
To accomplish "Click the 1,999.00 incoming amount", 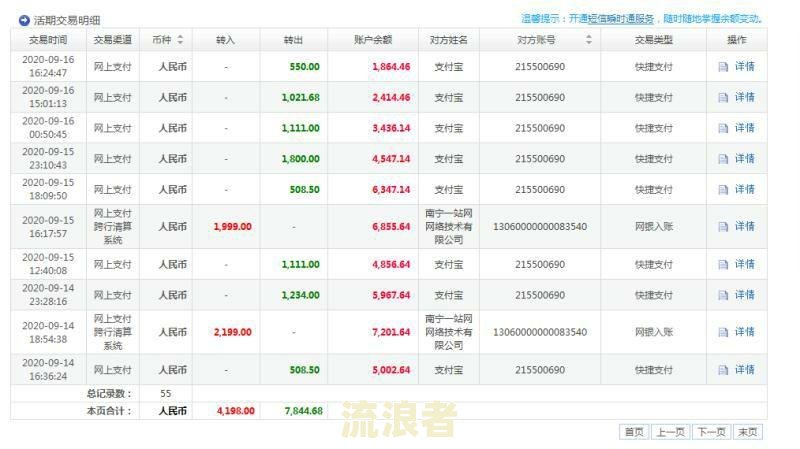I will 233,227.
